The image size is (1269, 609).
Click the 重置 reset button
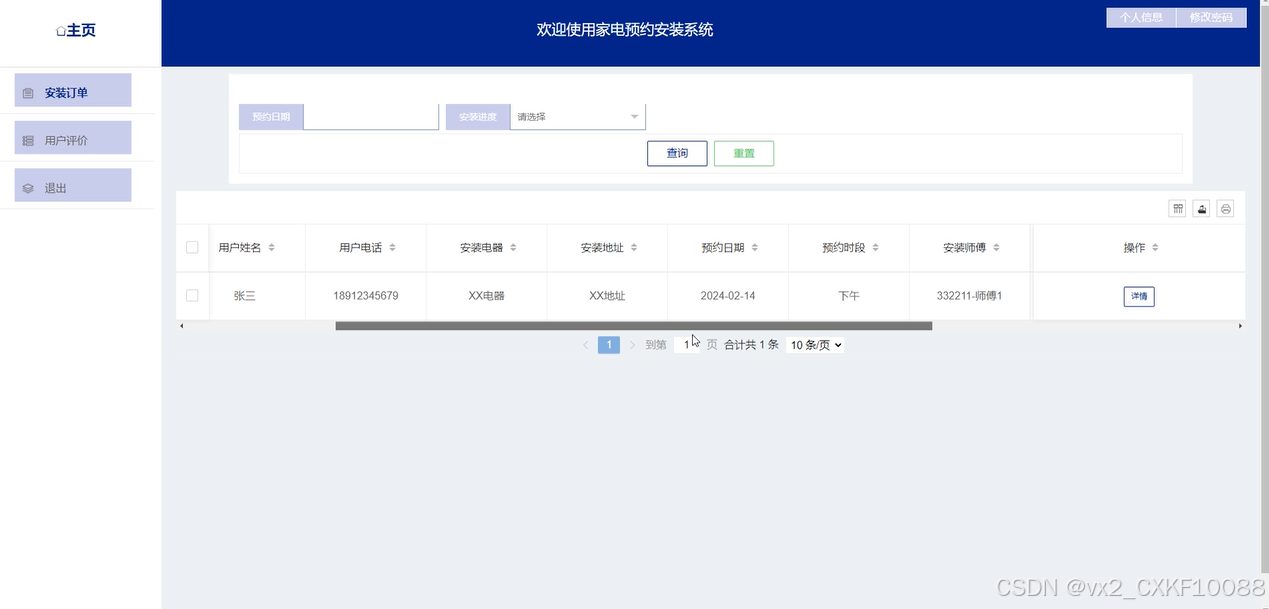744,154
